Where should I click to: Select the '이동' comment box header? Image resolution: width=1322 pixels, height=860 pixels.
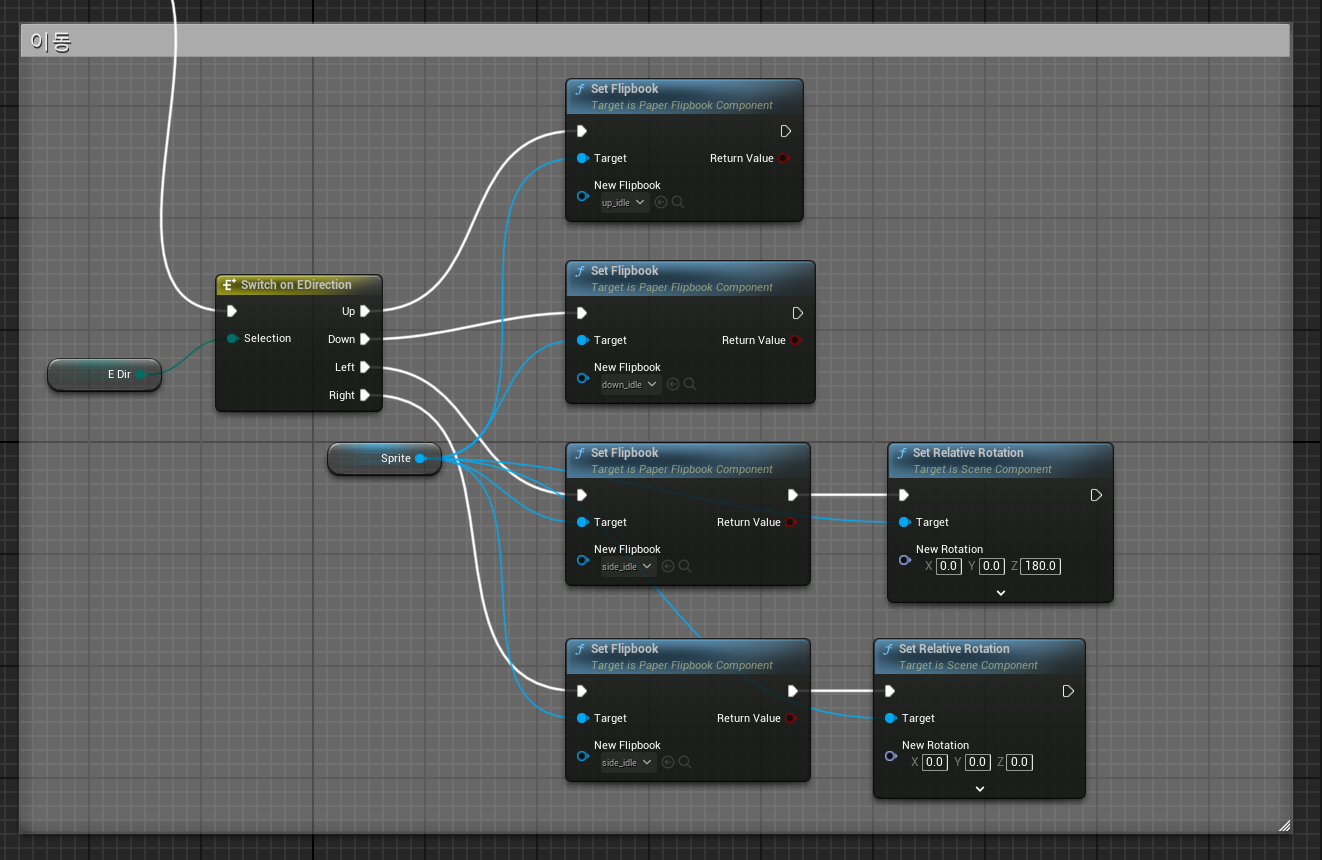[655, 41]
